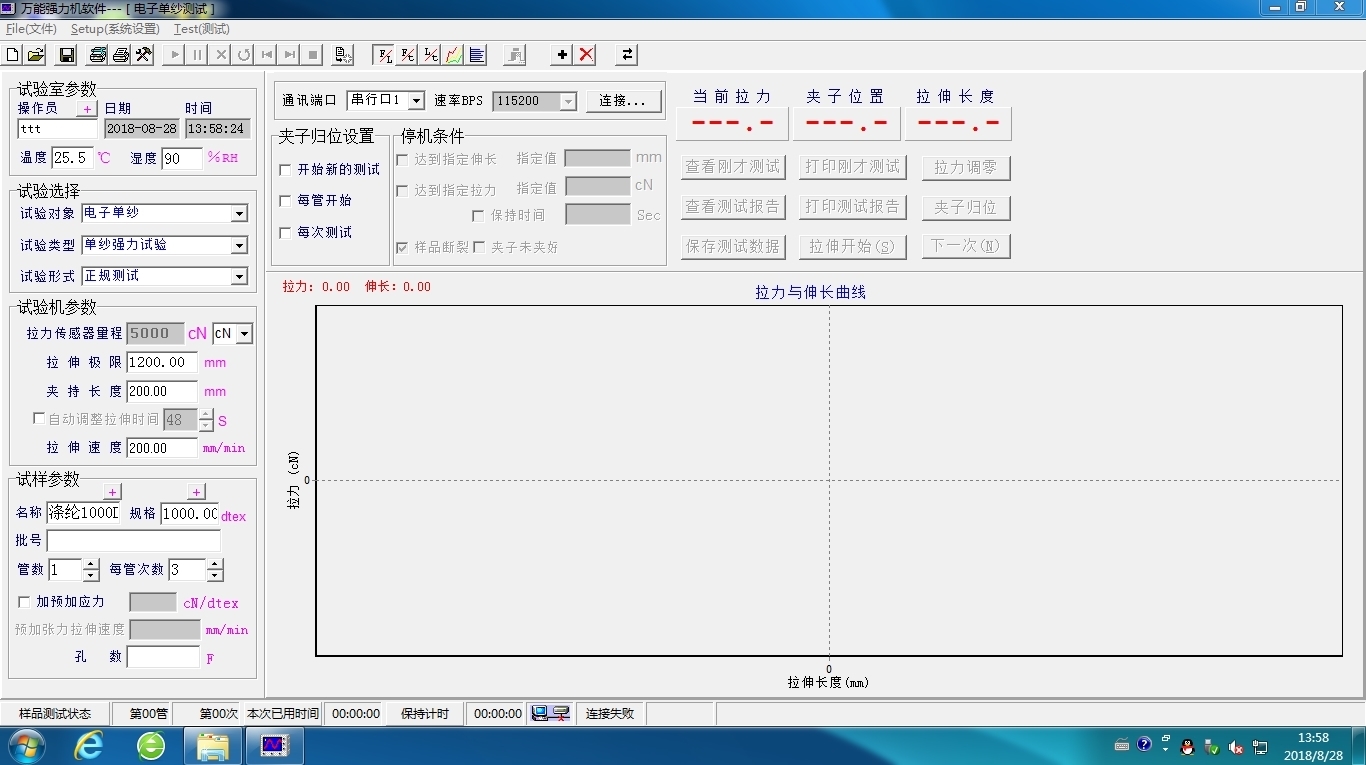Toggle the 每管开始 checkbox
This screenshot has width=1366, height=765.
[286, 201]
